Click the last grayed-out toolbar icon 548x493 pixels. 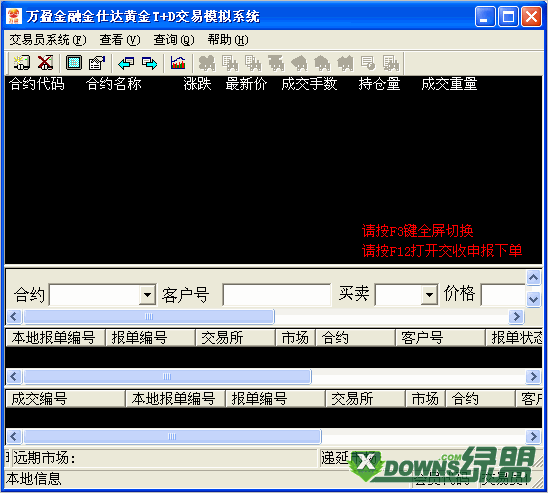point(391,63)
